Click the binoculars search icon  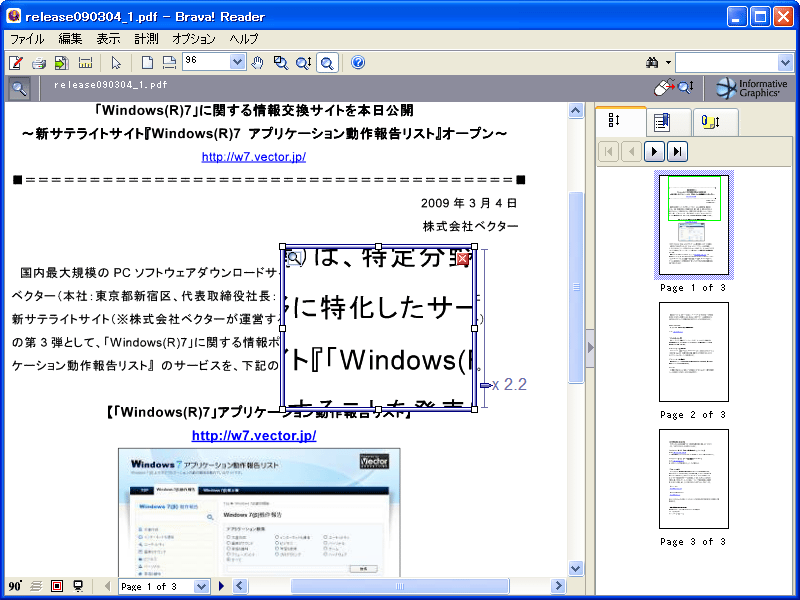tap(652, 63)
